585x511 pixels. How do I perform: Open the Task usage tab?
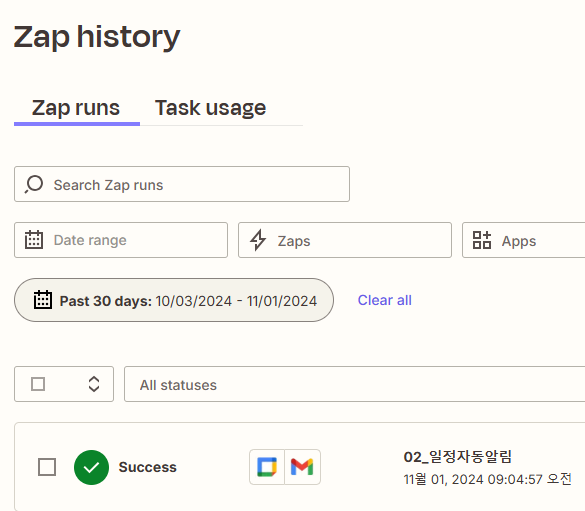click(210, 108)
